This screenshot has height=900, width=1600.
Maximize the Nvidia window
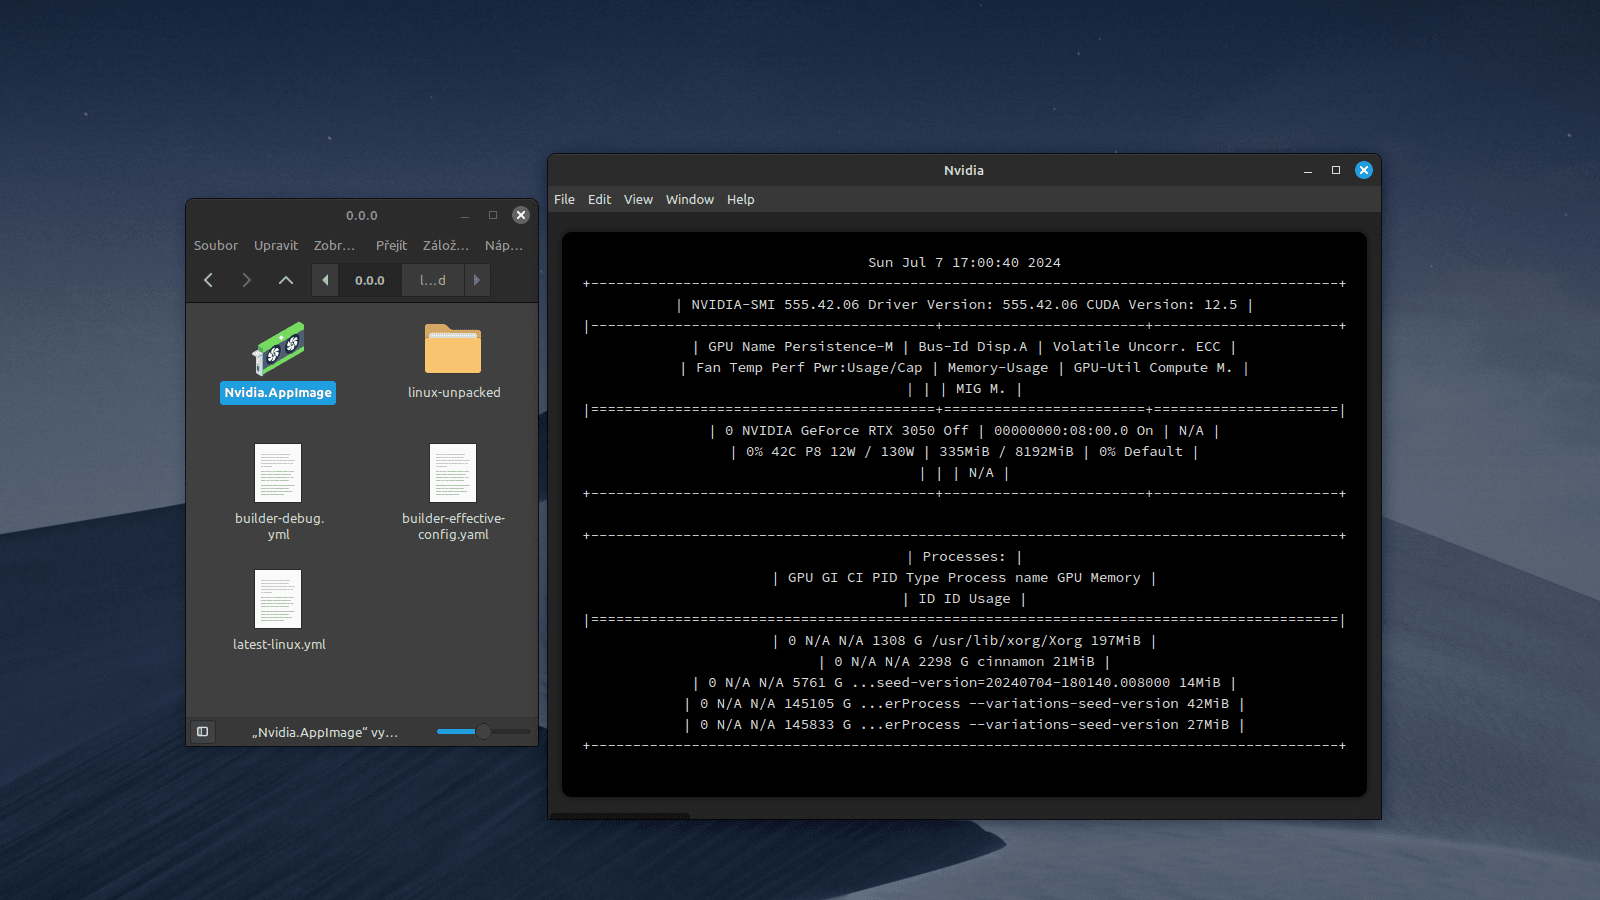[x=1335, y=170]
